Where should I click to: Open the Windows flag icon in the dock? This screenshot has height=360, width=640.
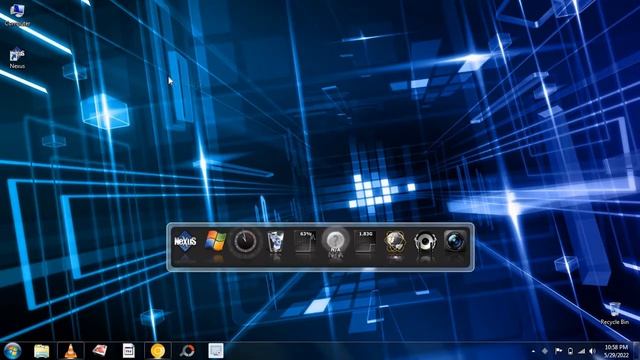click(x=216, y=241)
